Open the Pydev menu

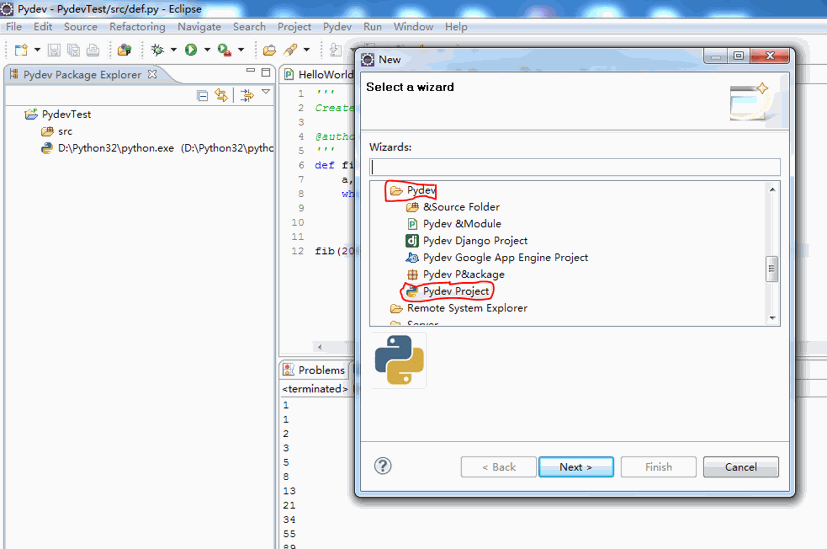tap(338, 27)
